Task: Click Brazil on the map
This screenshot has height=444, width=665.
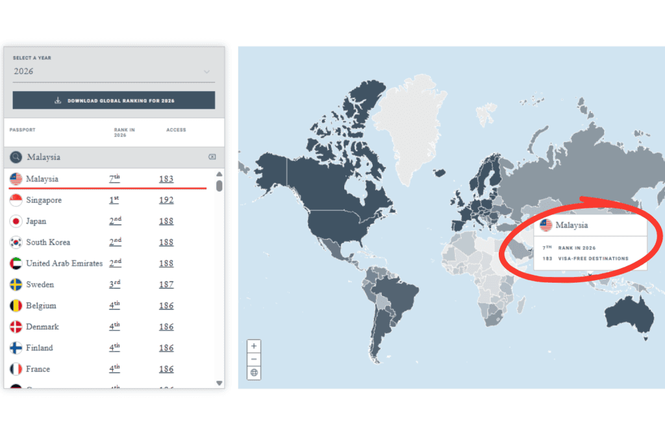Action: [x=397, y=293]
